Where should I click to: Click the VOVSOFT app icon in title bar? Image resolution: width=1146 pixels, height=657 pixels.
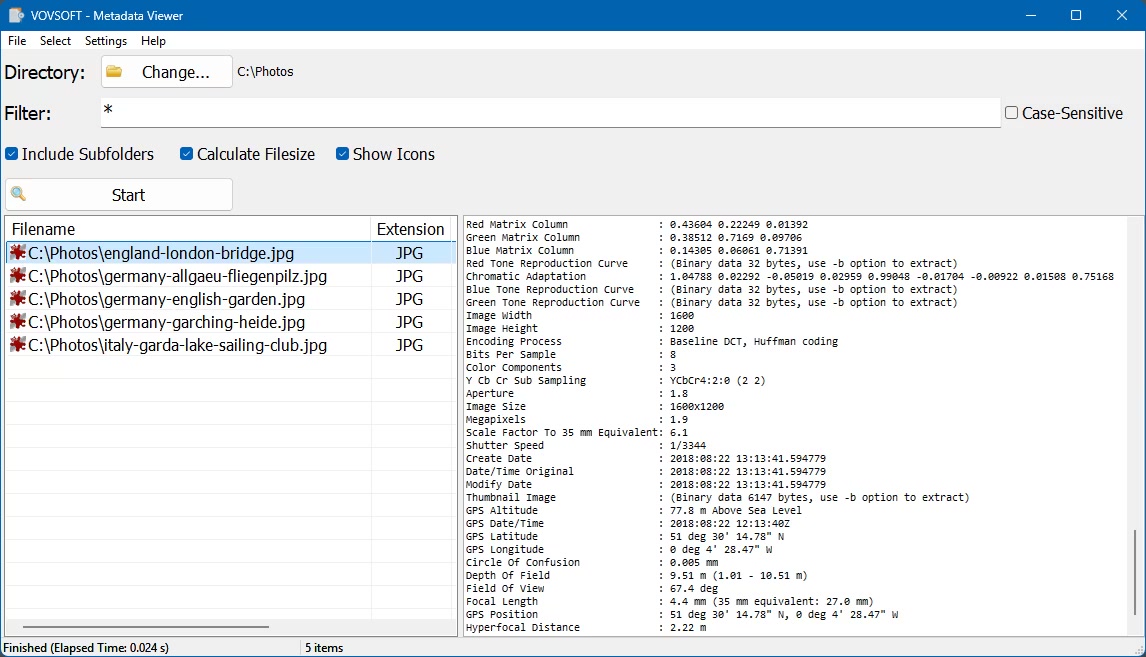[16, 16]
